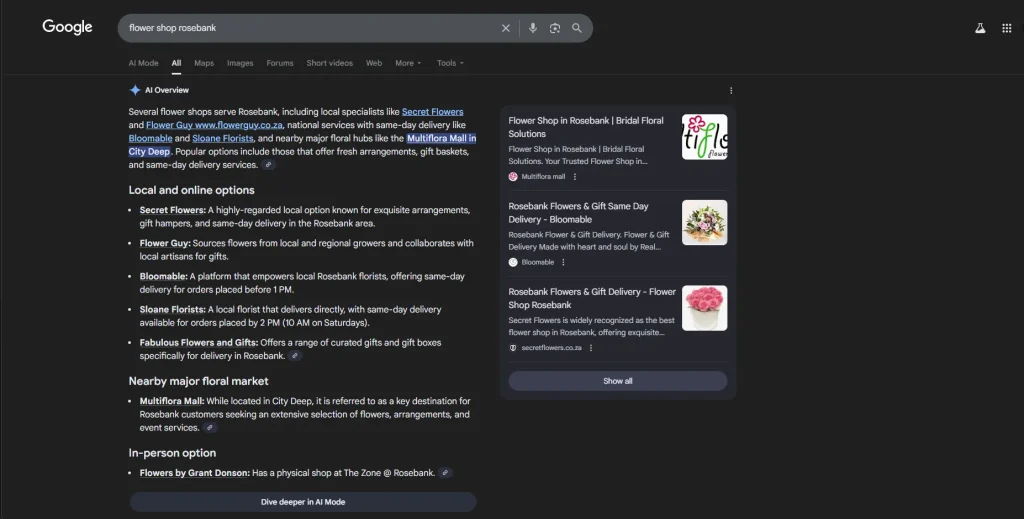Viewport: 1024px width, 519px height.
Task: Click the magnifying glass search button
Action: pyautogui.click(x=577, y=28)
